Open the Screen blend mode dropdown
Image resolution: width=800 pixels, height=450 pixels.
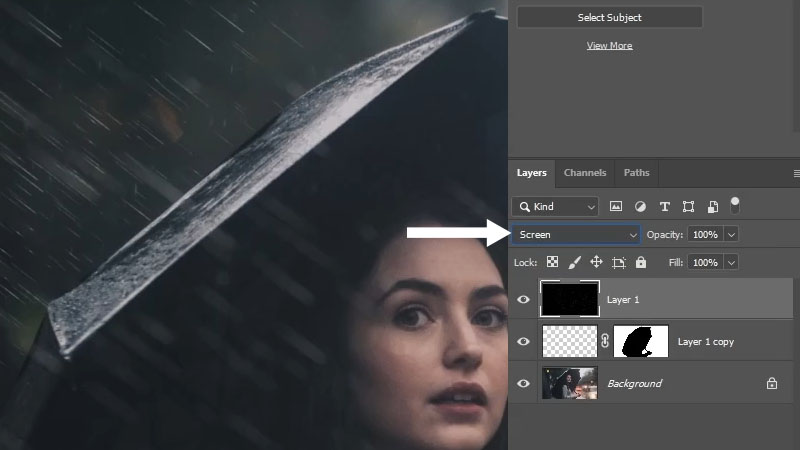[x=576, y=235]
